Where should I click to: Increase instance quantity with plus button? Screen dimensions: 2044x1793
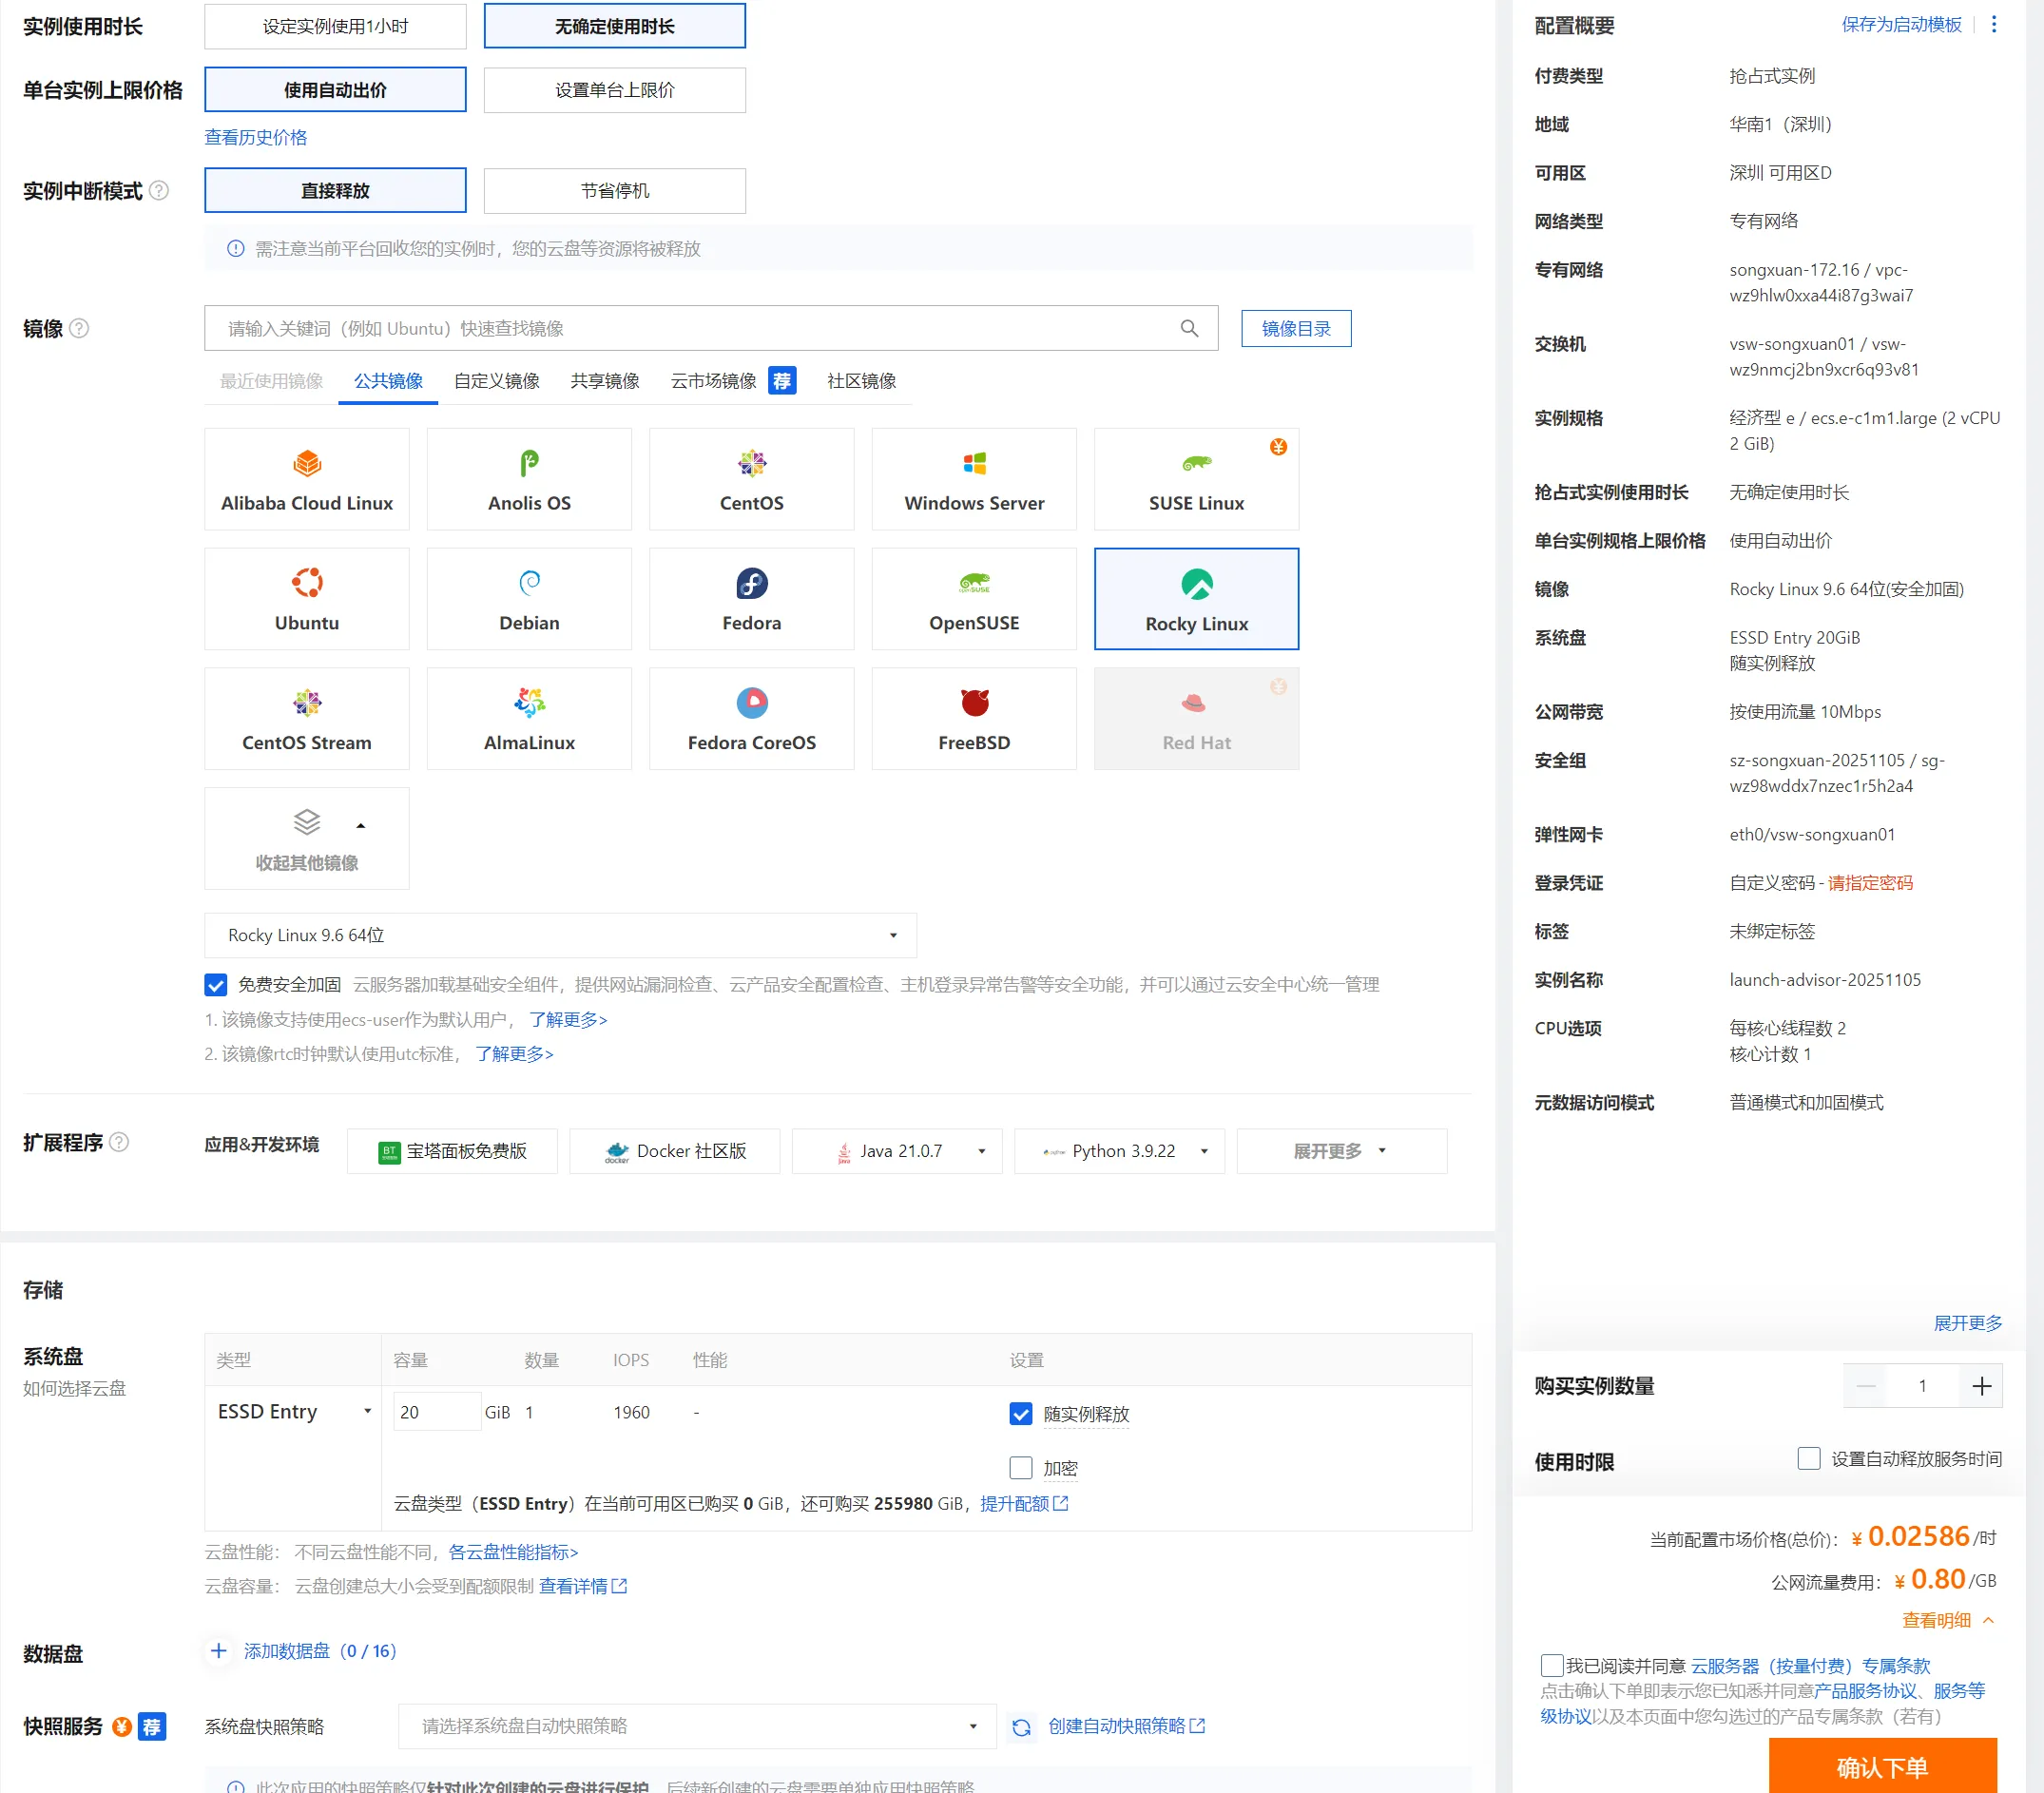point(1981,1385)
